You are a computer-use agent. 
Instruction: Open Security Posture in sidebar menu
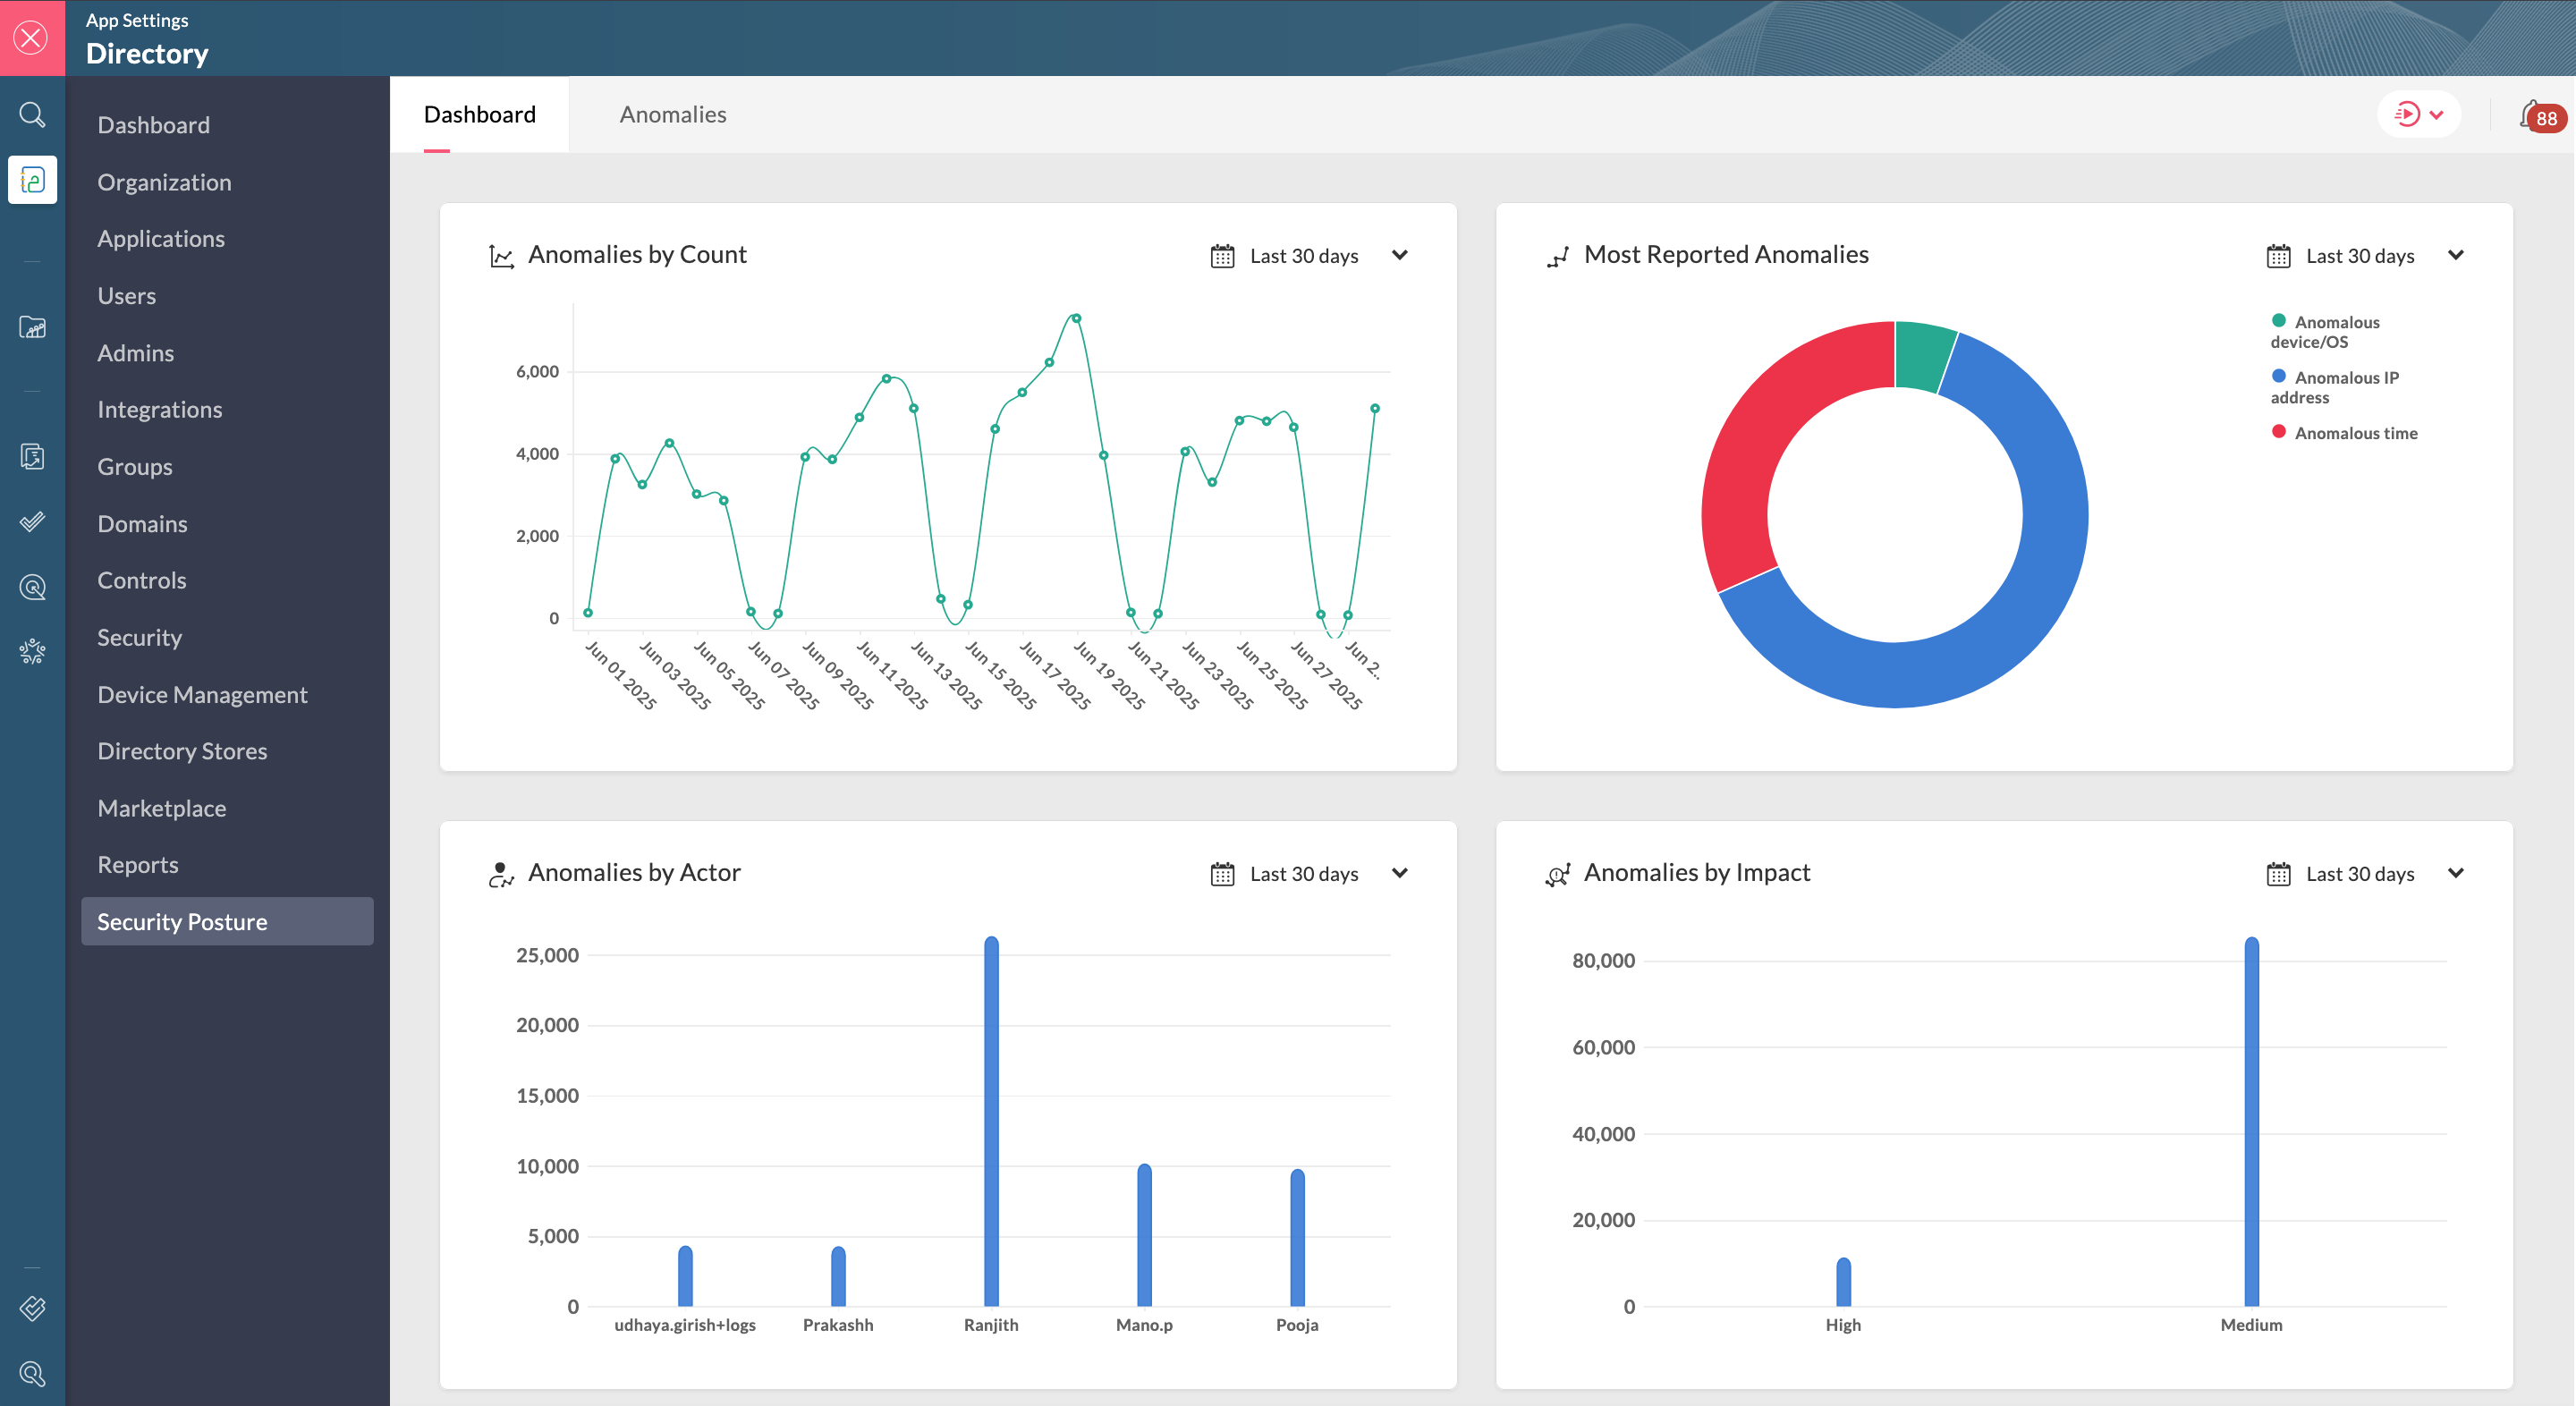coord(182,921)
